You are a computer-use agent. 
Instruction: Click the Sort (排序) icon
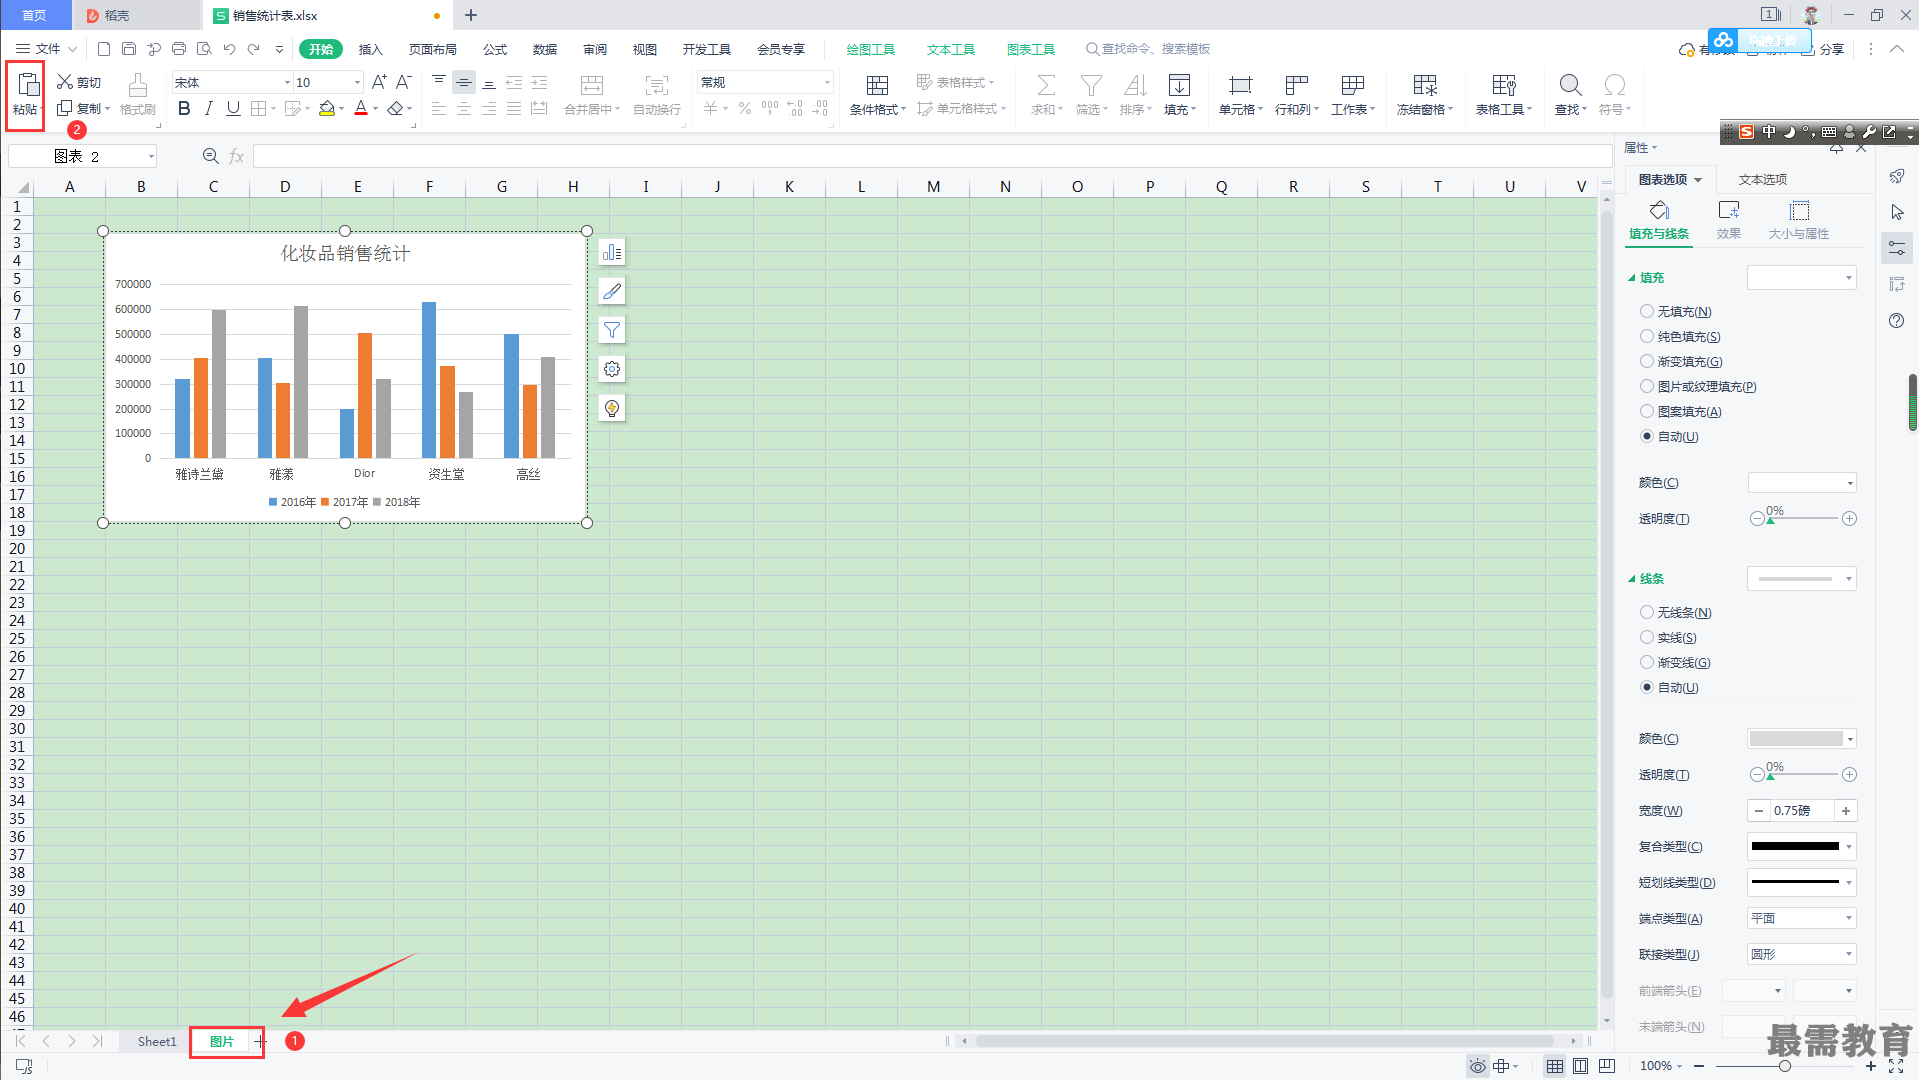(x=1135, y=85)
